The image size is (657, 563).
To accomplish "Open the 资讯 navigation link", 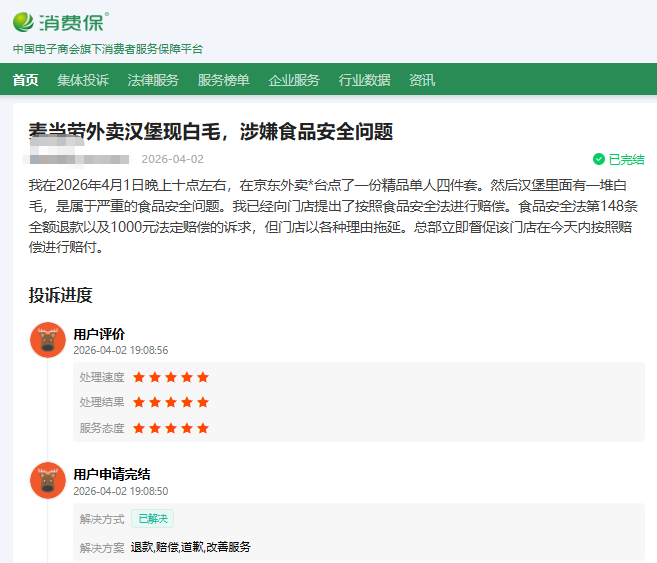I will pos(422,80).
